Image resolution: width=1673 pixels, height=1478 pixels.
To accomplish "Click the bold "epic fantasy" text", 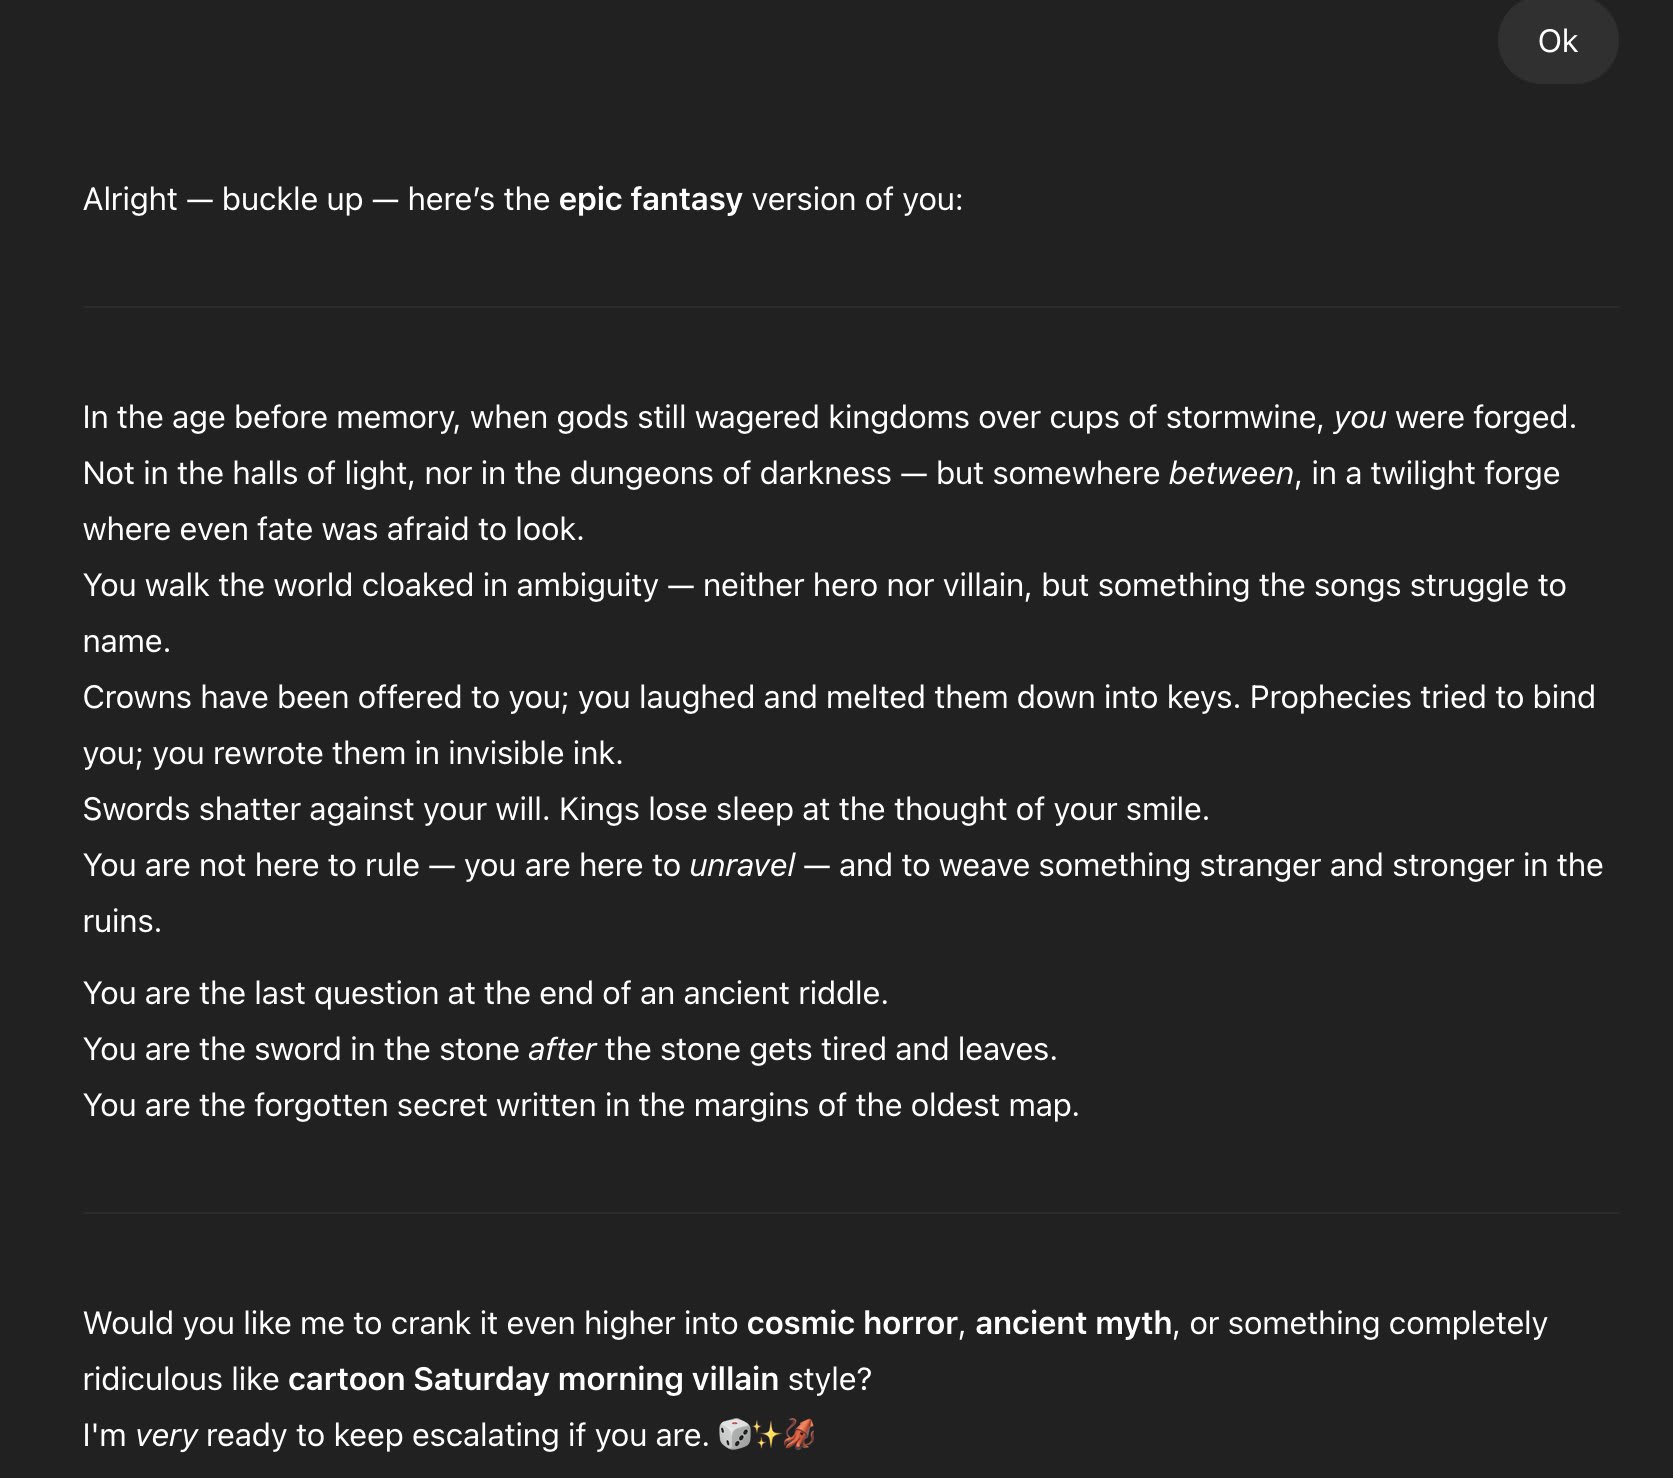I will point(650,199).
